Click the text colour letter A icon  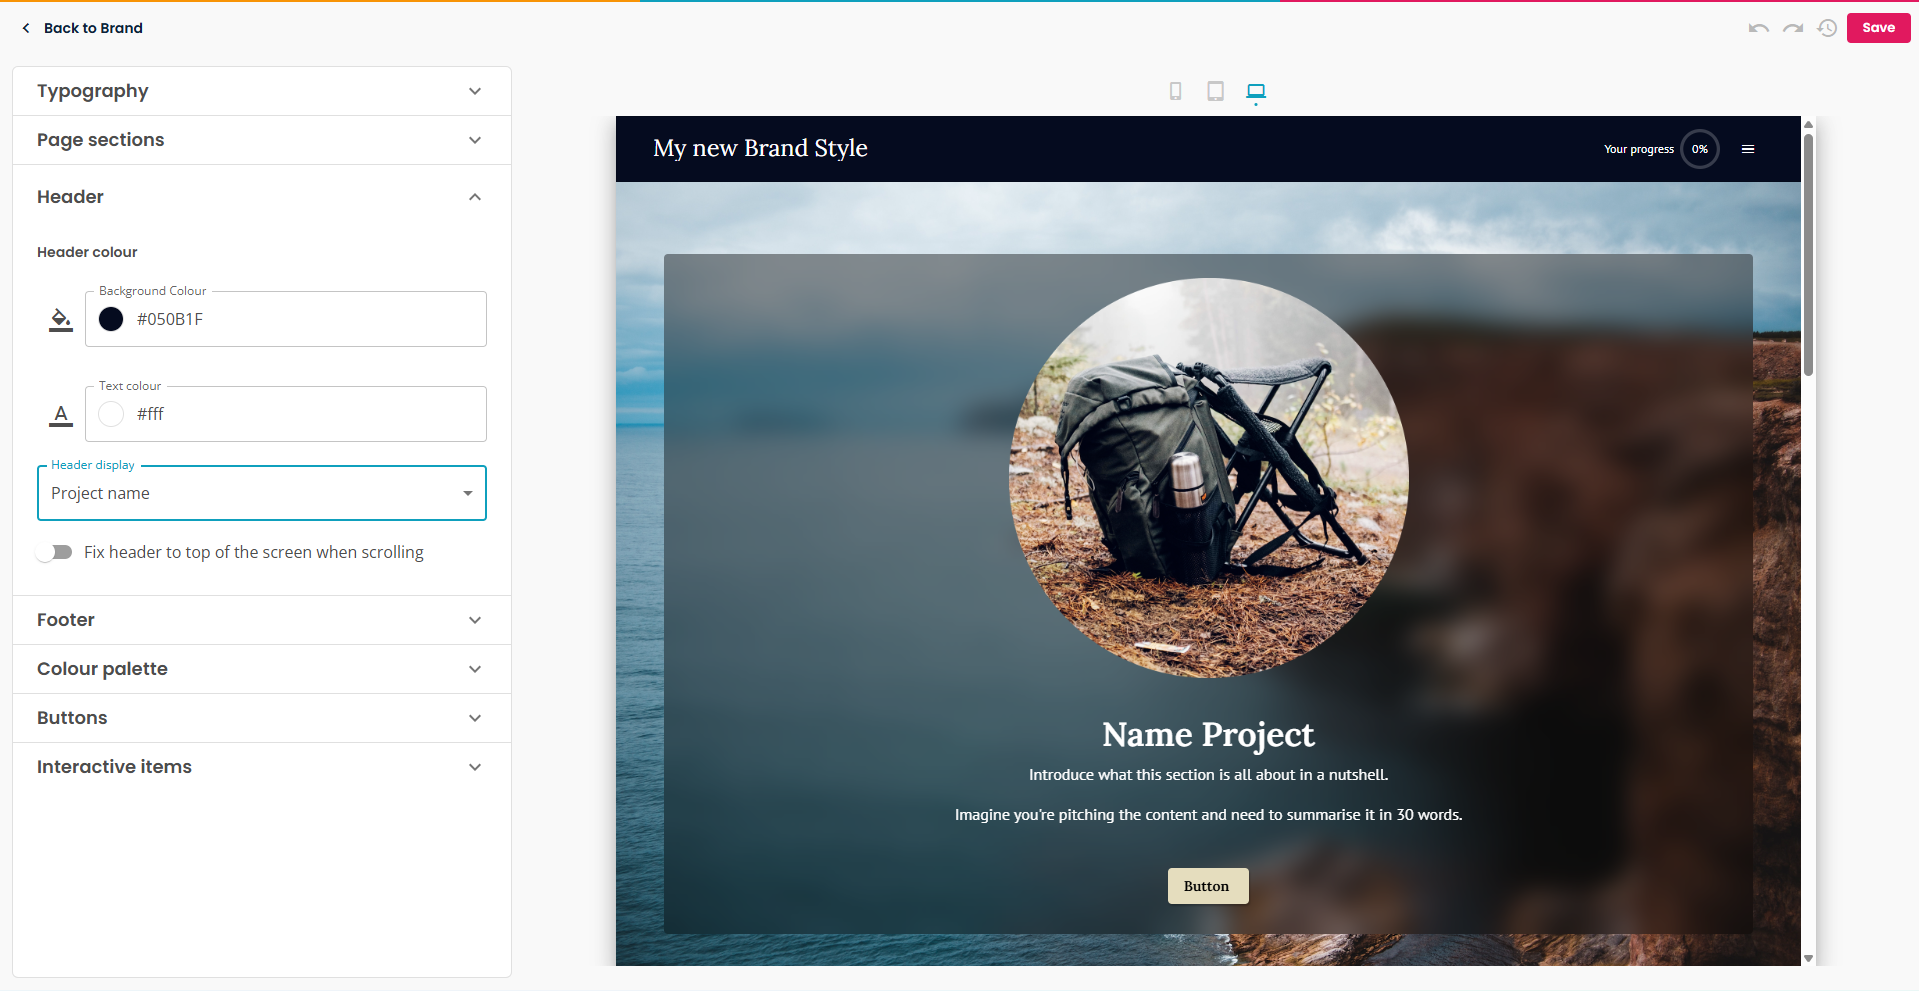click(x=61, y=415)
